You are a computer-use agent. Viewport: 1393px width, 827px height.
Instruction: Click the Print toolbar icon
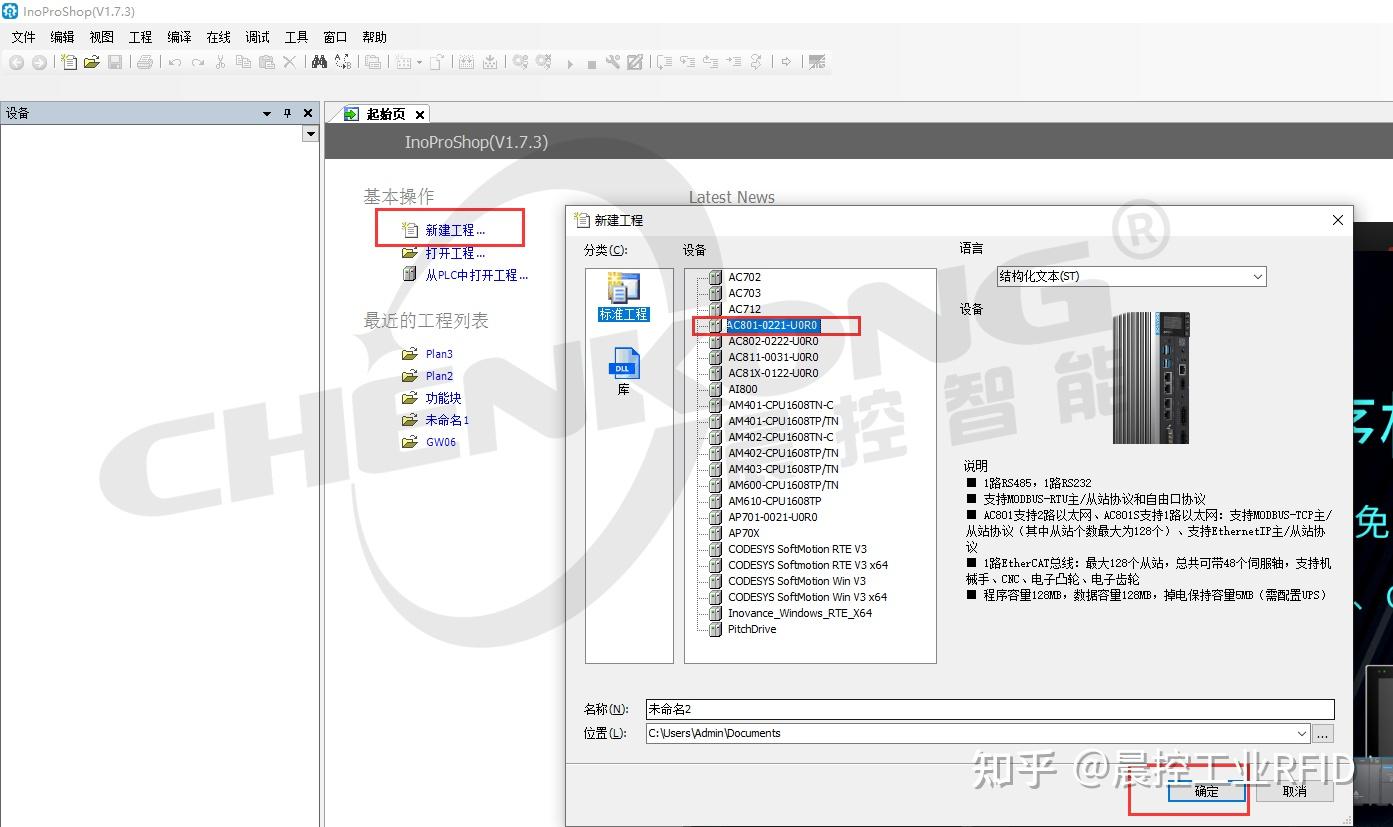coord(146,62)
